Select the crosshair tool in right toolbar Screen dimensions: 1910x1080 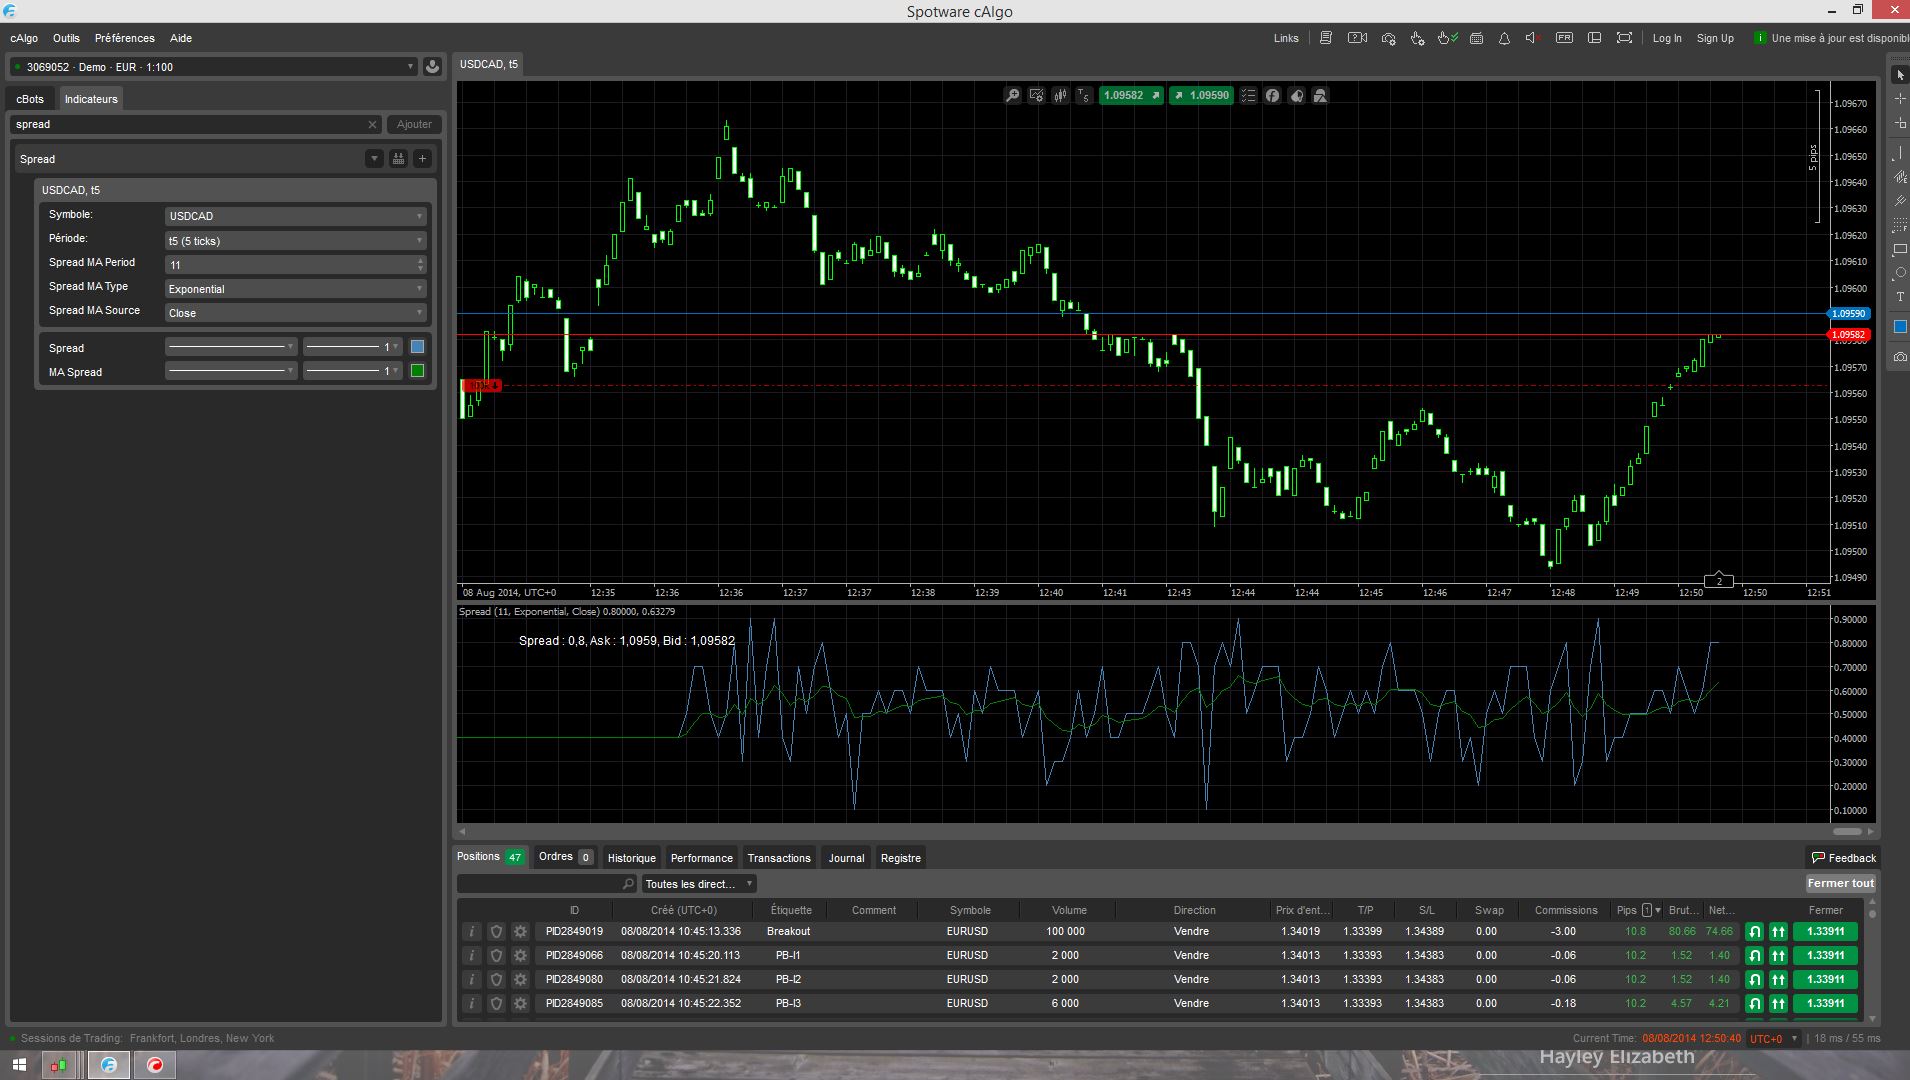click(x=1900, y=99)
